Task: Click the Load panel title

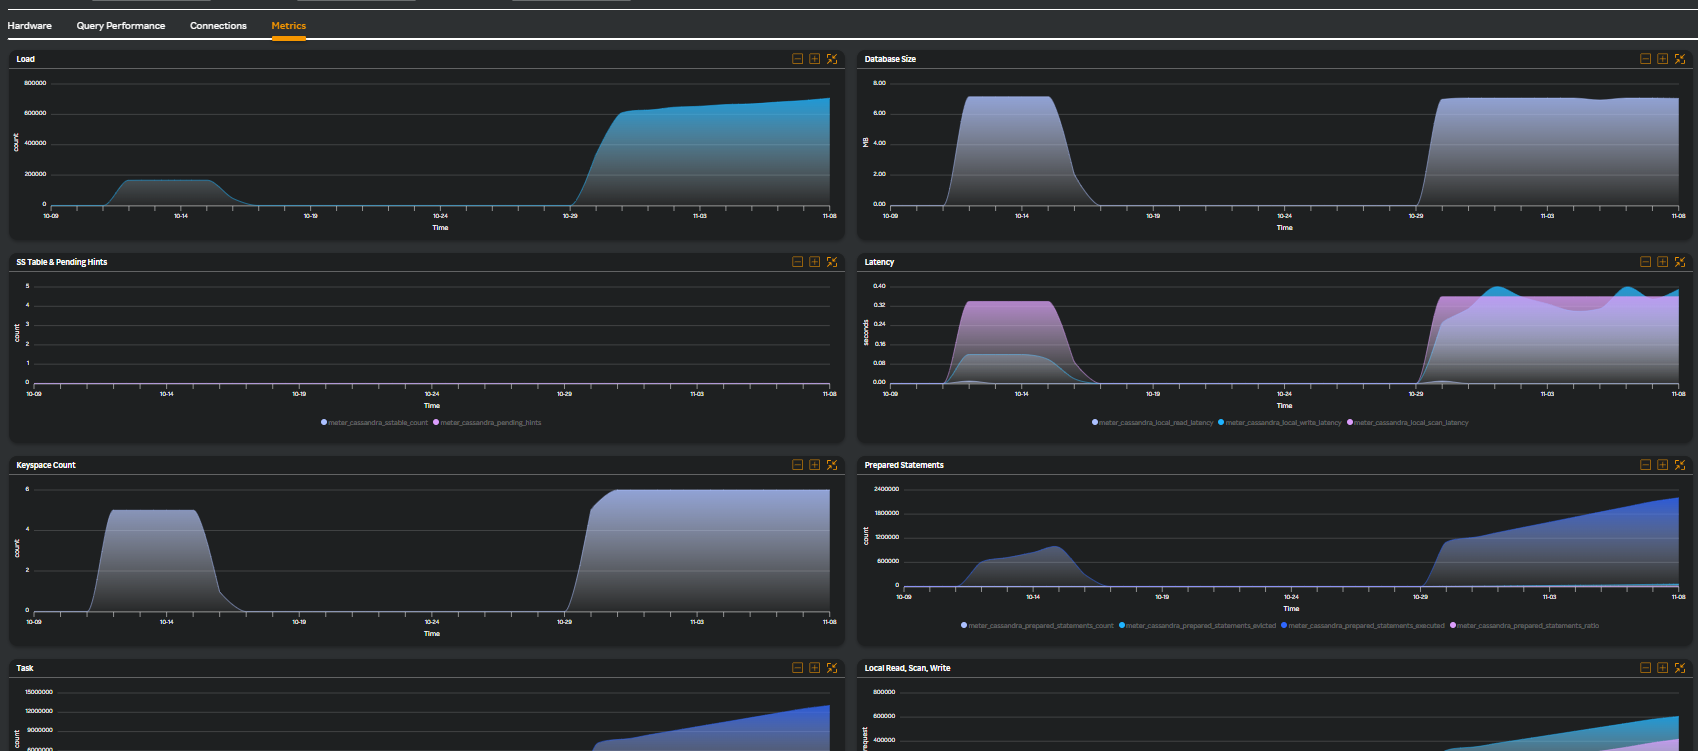Action: point(26,59)
